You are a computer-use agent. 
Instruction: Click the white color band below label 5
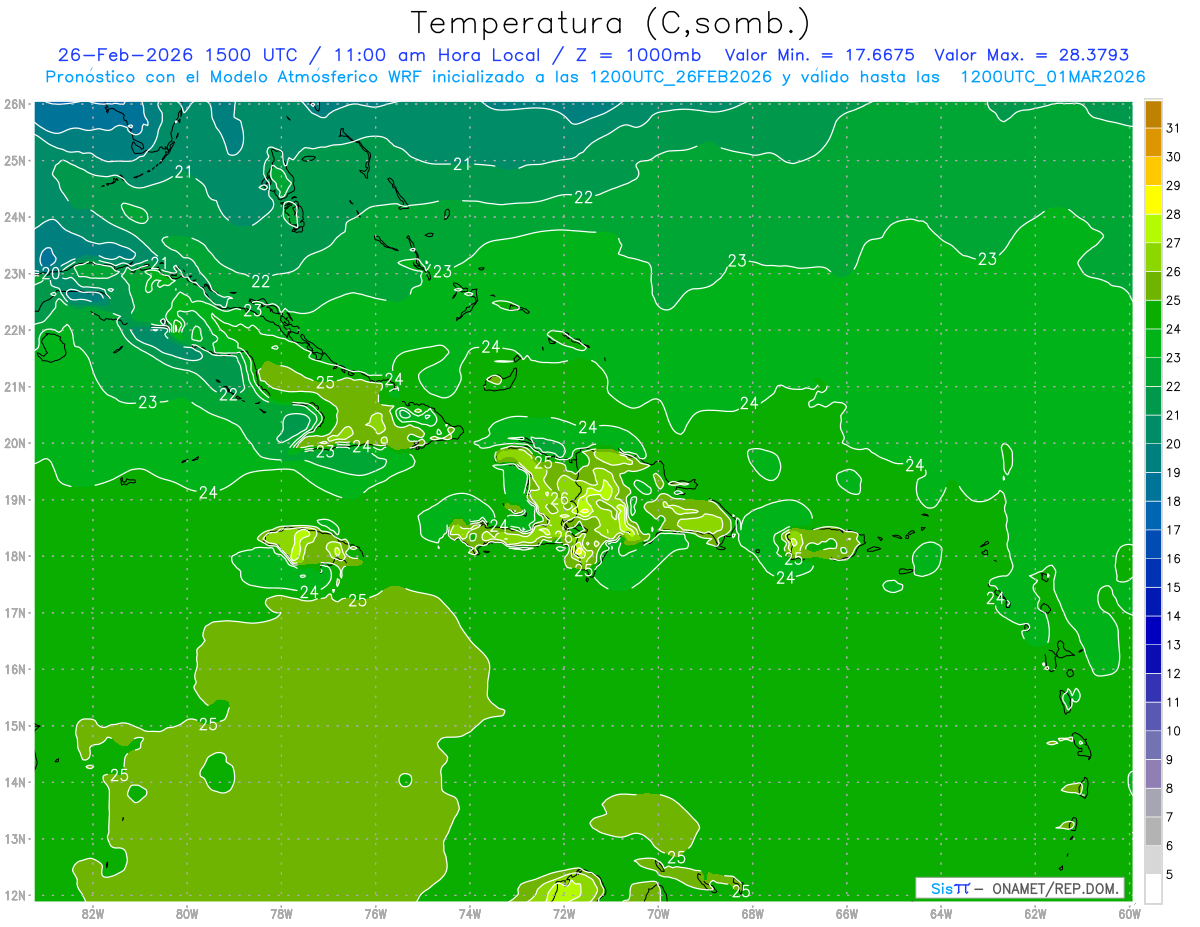1153,889
